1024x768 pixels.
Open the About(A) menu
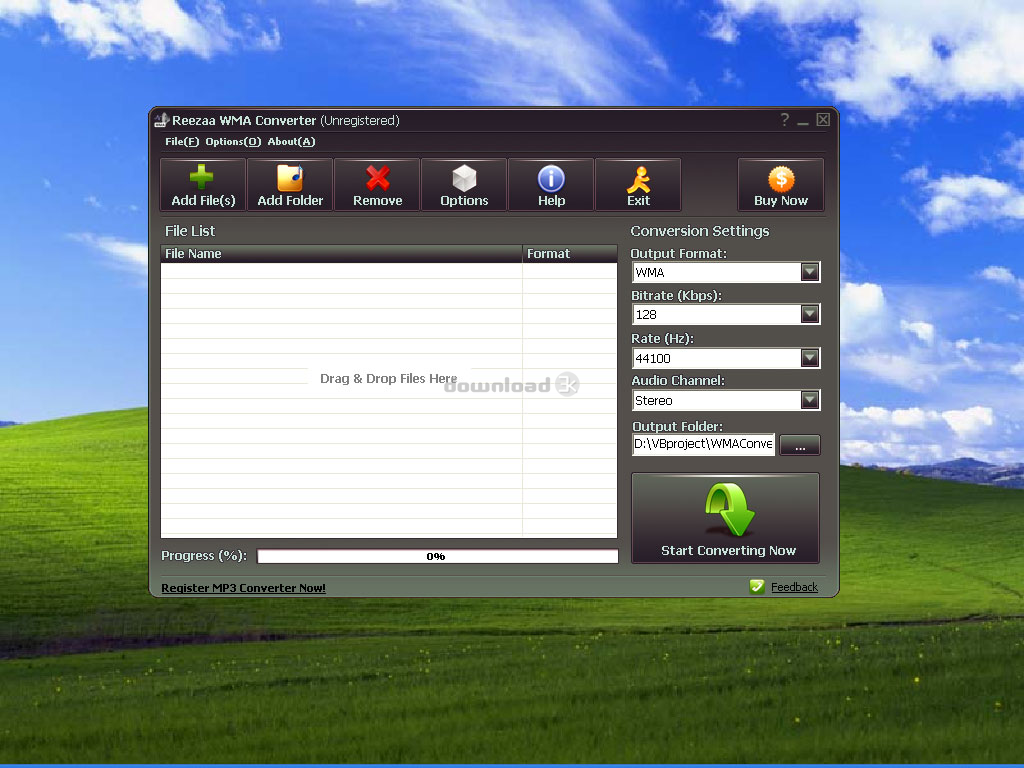291,142
